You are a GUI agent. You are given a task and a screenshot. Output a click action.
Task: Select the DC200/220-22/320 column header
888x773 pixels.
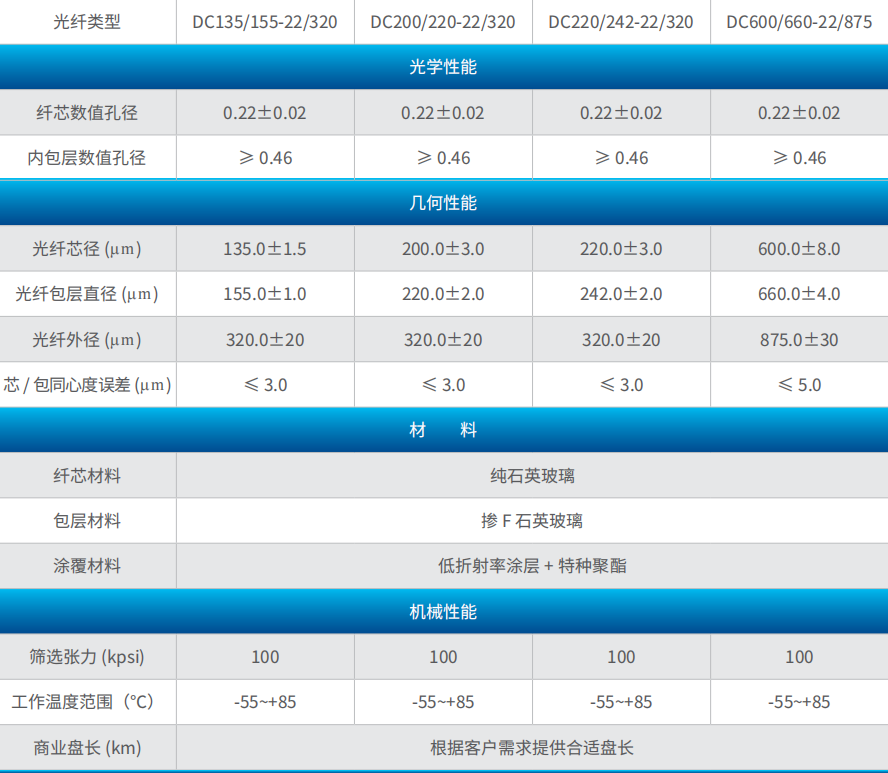click(443, 21)
